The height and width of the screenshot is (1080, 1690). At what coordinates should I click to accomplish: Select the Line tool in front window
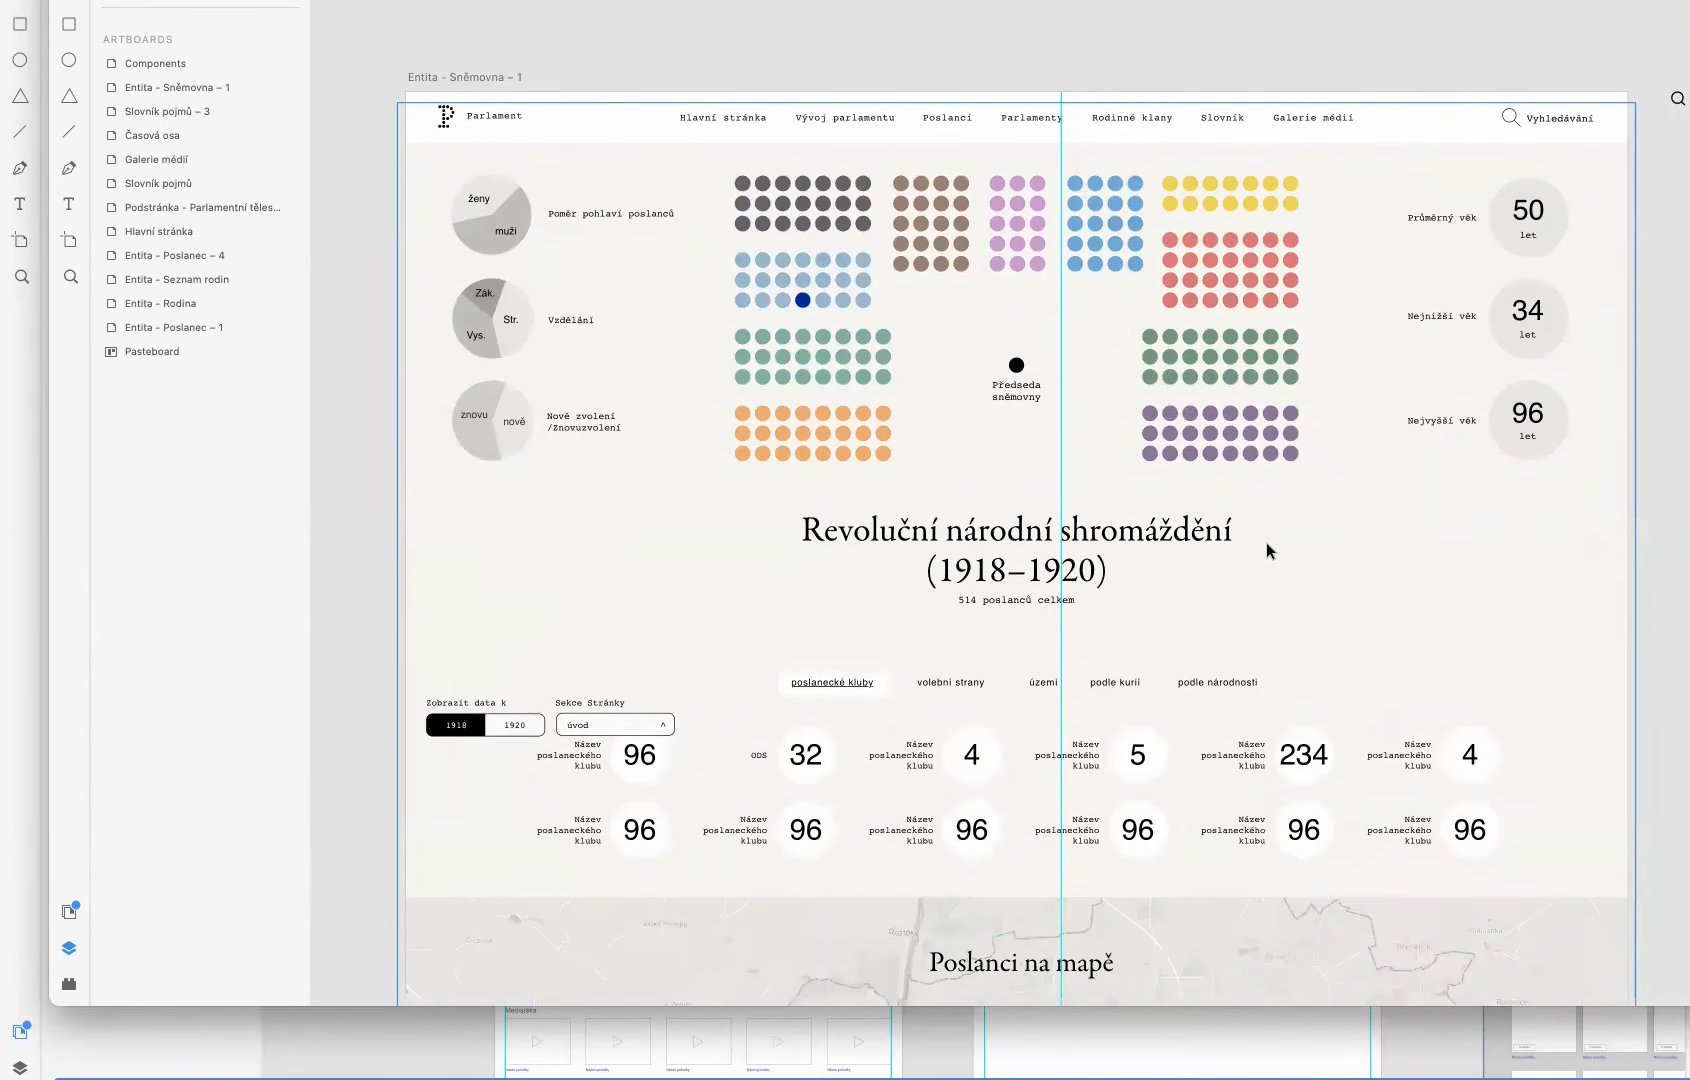tap(69, 132)
